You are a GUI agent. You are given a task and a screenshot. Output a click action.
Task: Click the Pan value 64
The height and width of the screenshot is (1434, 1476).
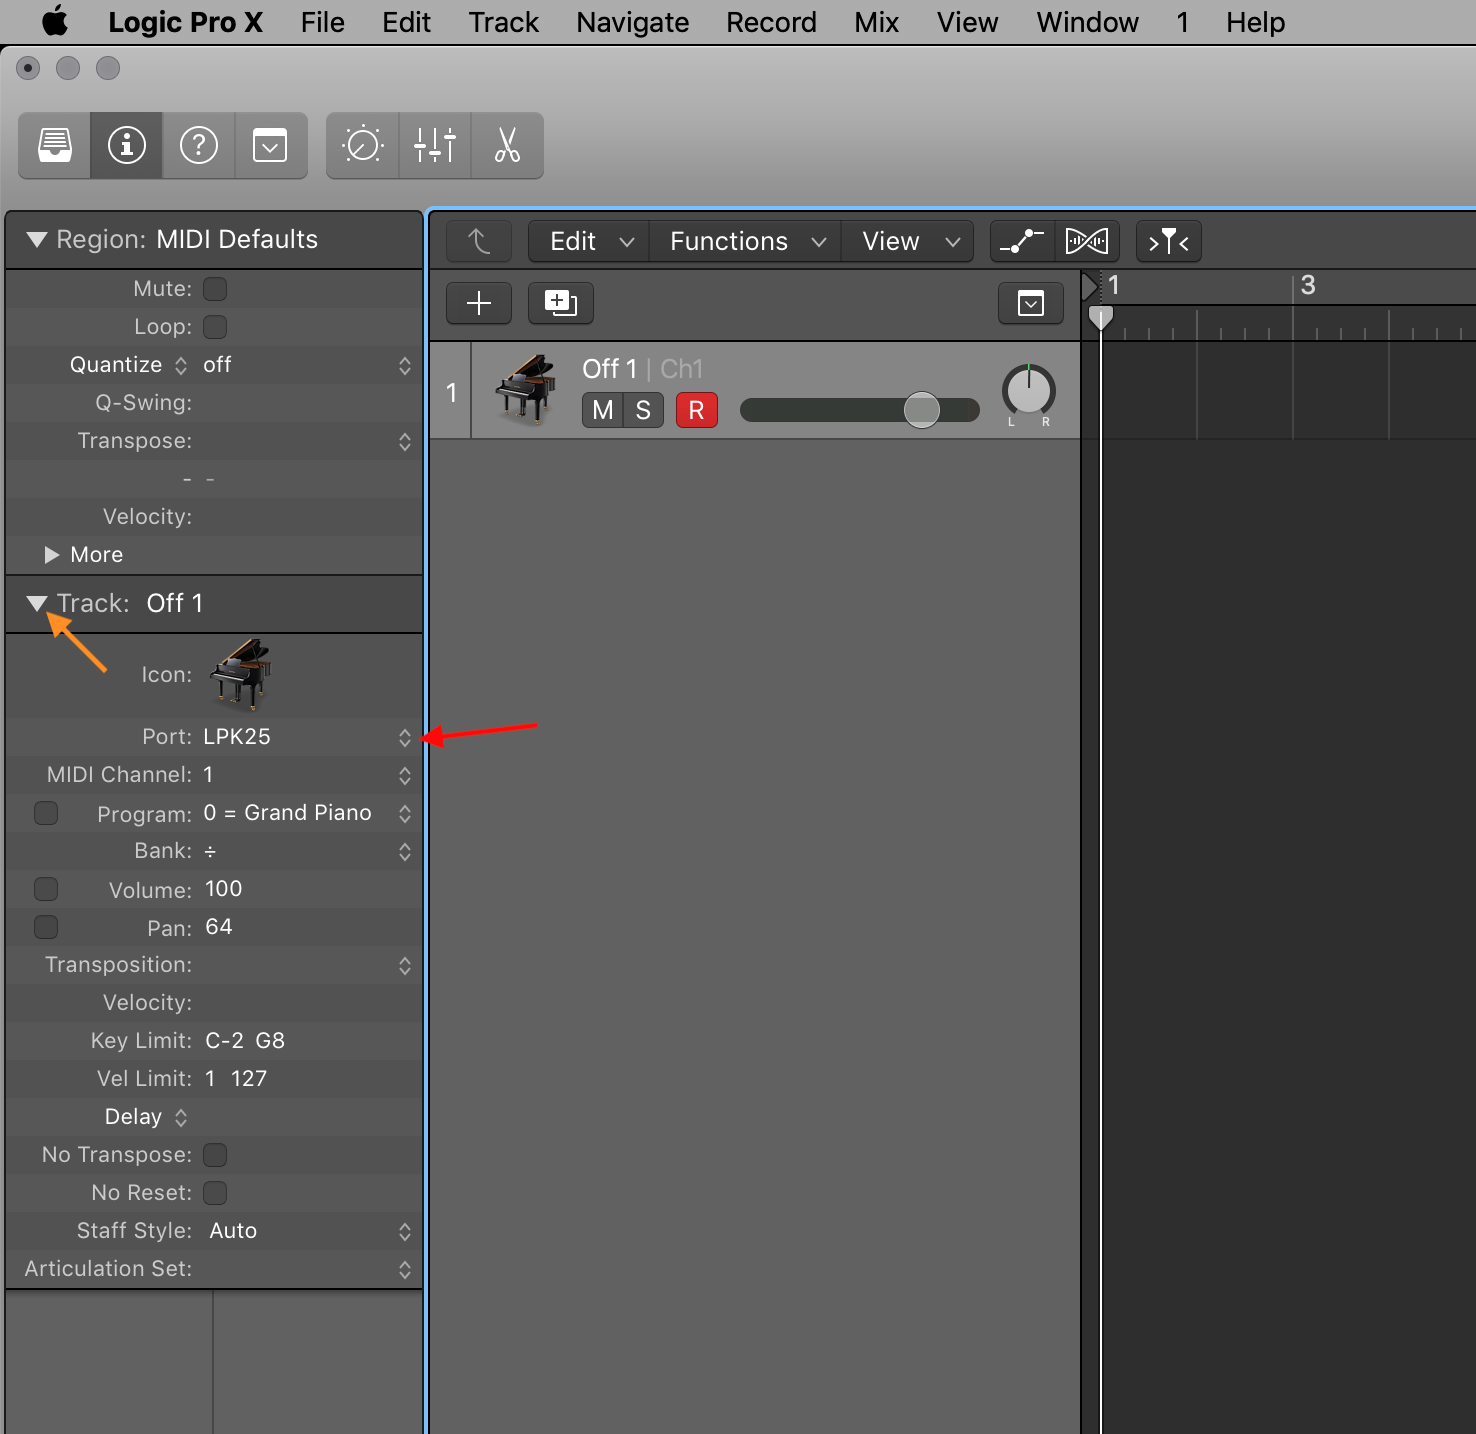coord(219,927)
